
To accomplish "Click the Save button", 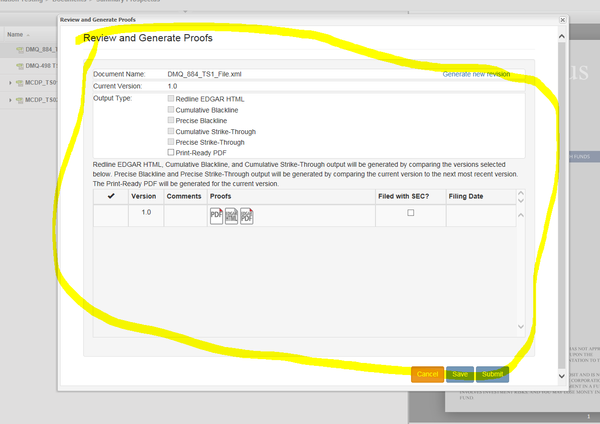I will coord(459,374).
